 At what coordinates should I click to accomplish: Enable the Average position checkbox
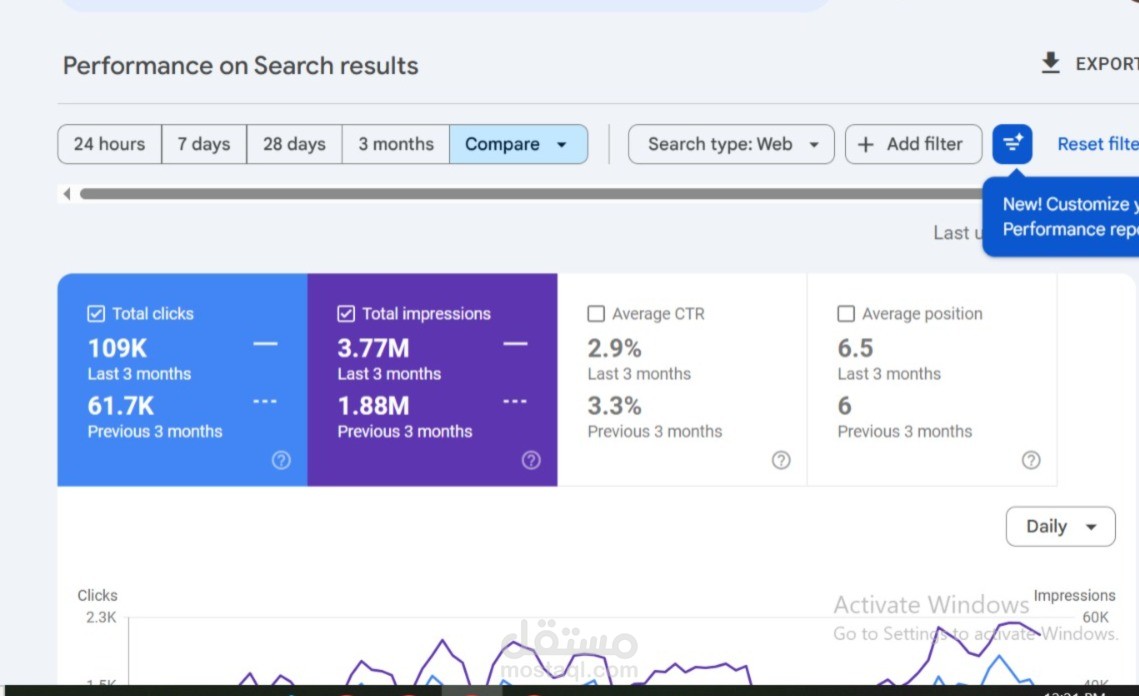coord(846,314)
